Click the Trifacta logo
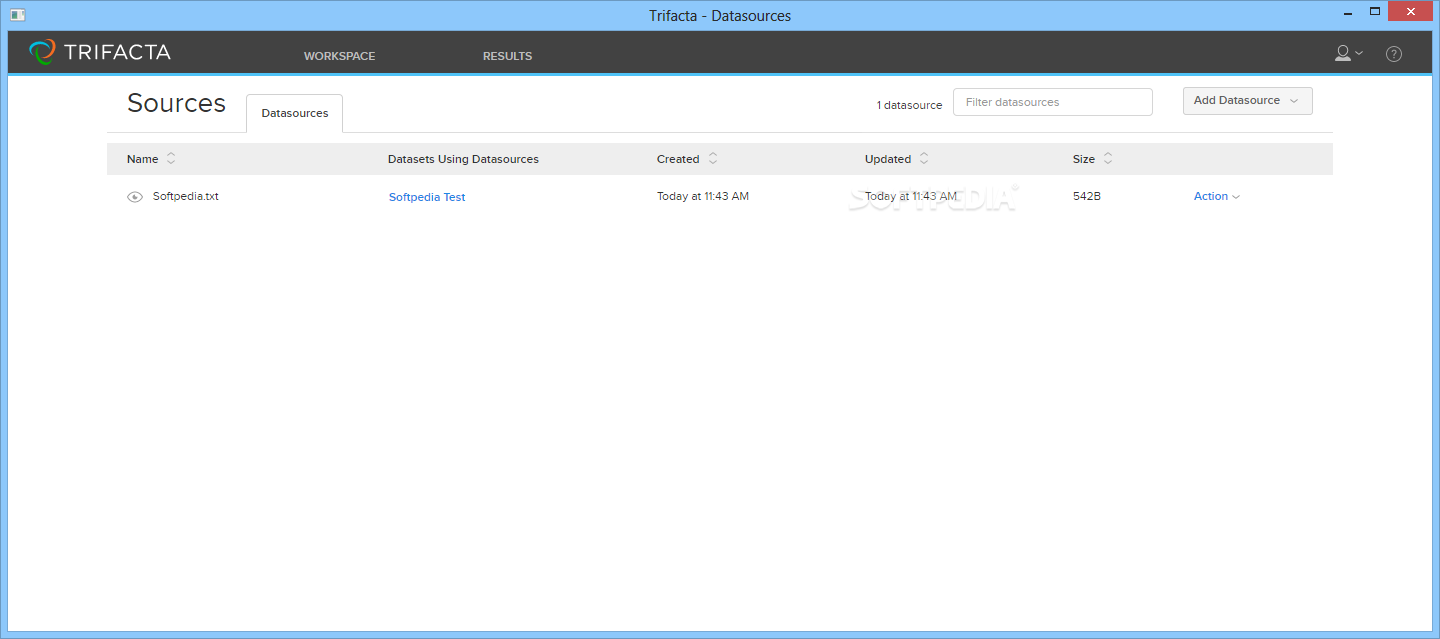Screen dimensions: 1440x639 pyautogui.click(x=100, y=52)
